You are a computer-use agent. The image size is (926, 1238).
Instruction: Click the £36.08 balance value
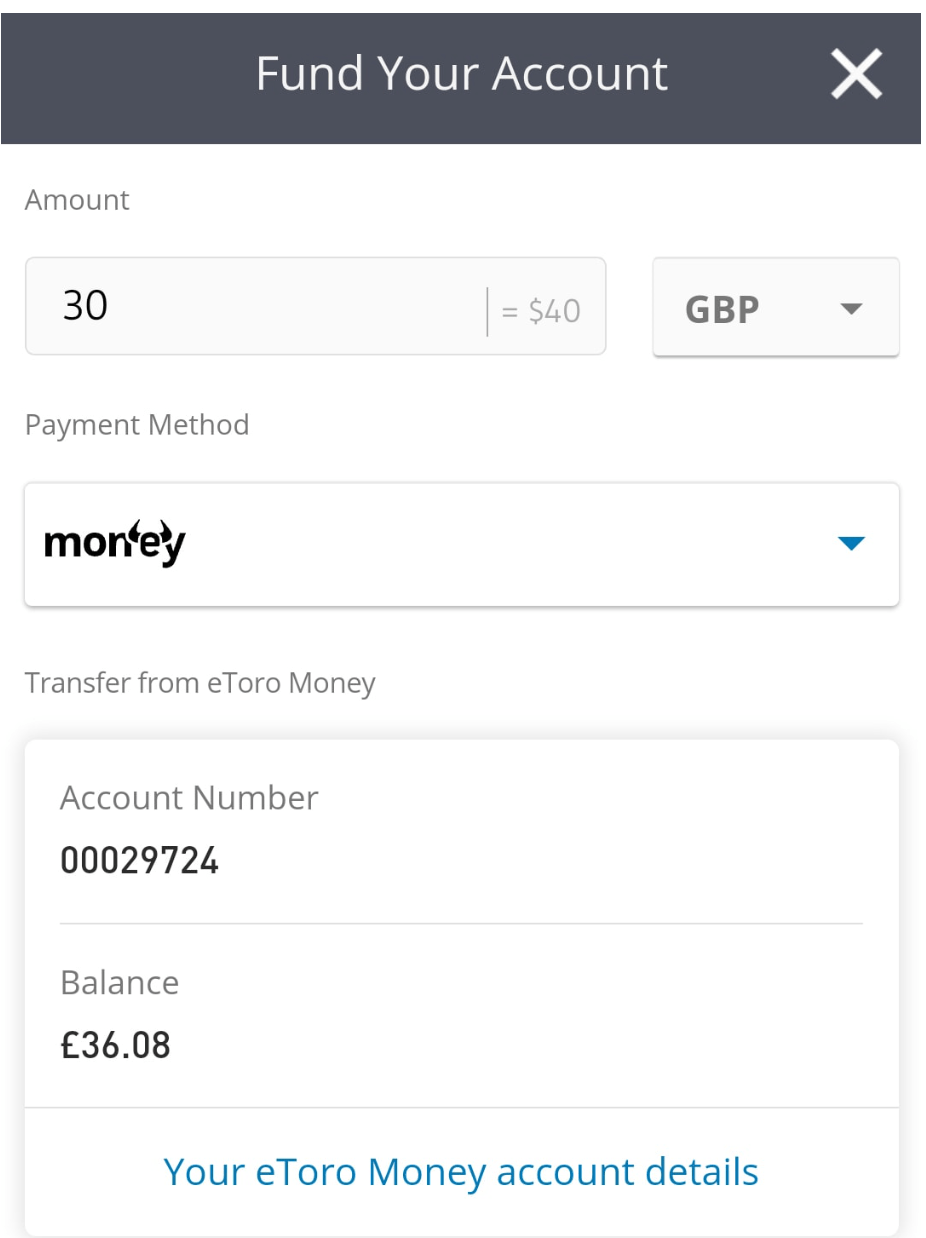tap(115, 1045)
